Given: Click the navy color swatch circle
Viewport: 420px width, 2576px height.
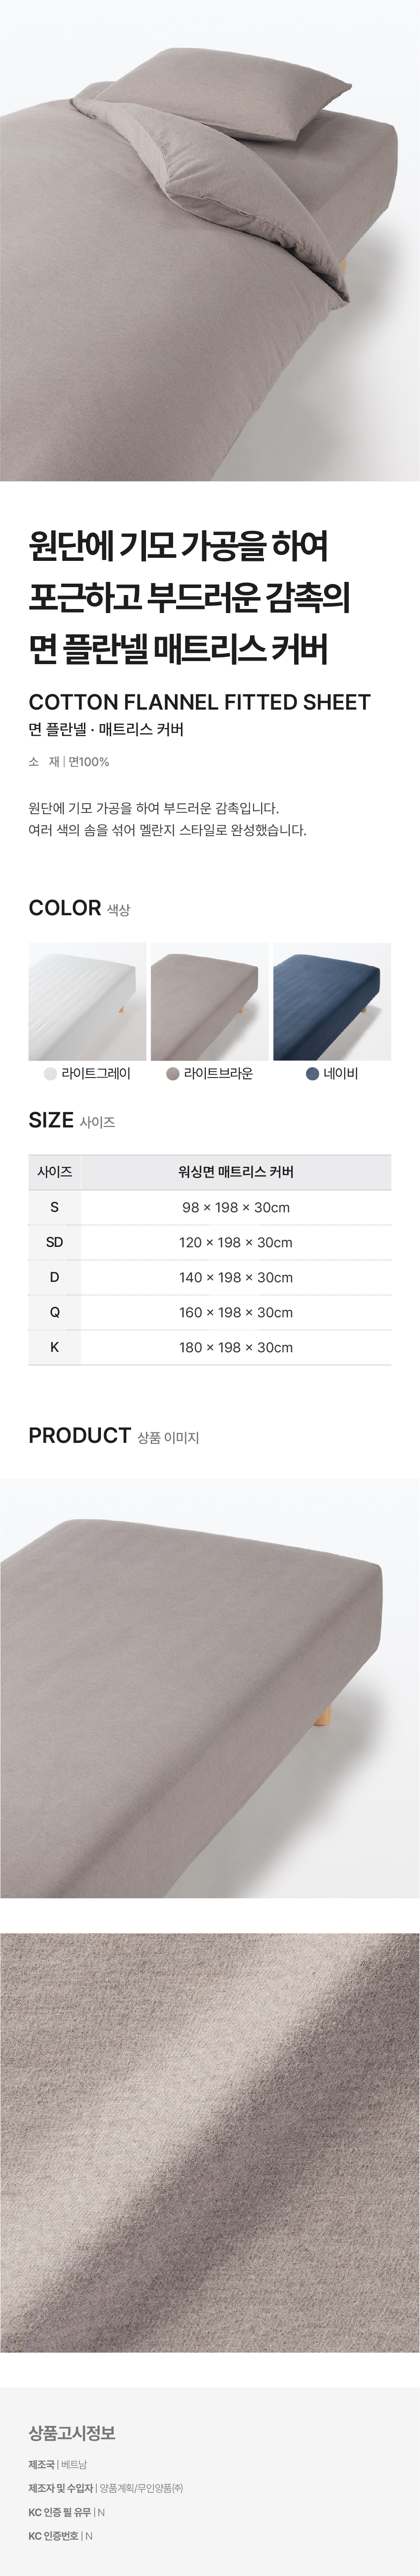Looking at the screenshot, I should pyautogui.click(x=312, y=1073).
